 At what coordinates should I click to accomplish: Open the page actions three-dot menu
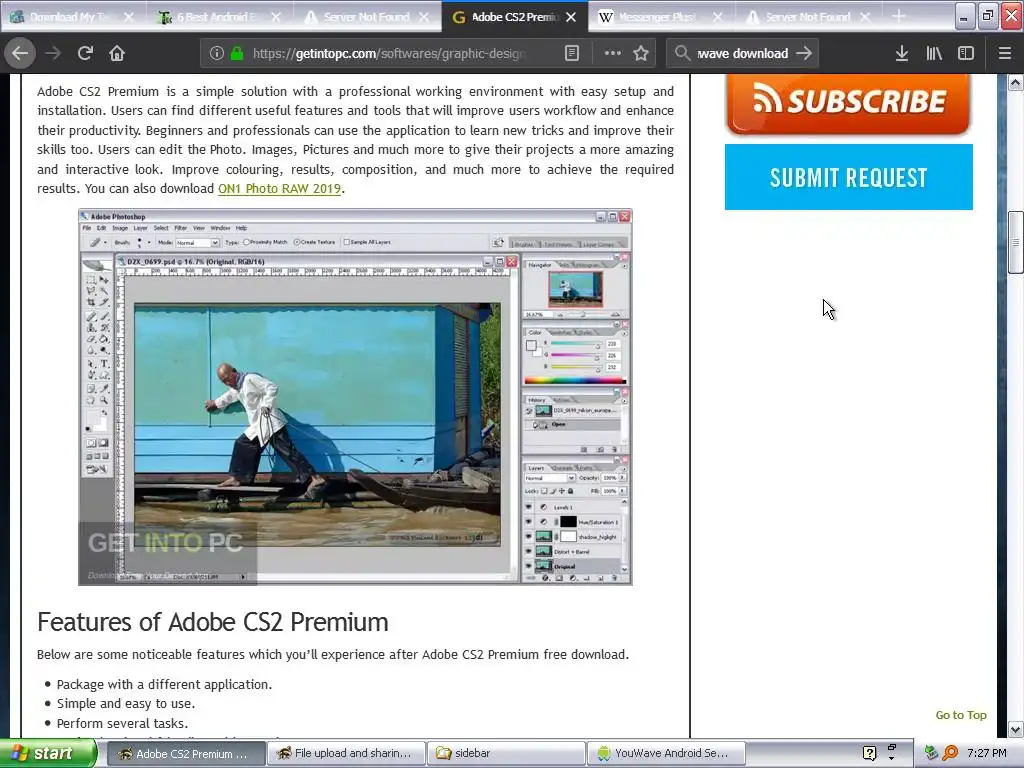click(613, 54)
